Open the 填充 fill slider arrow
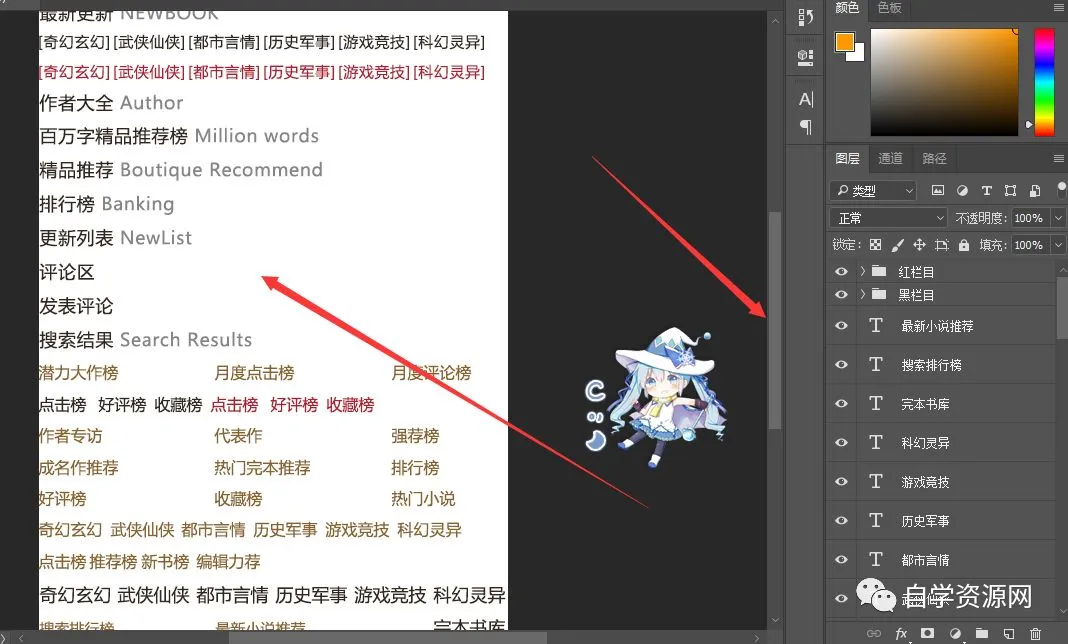Viewport: 1068px width, 644px height. (1058, 245)
